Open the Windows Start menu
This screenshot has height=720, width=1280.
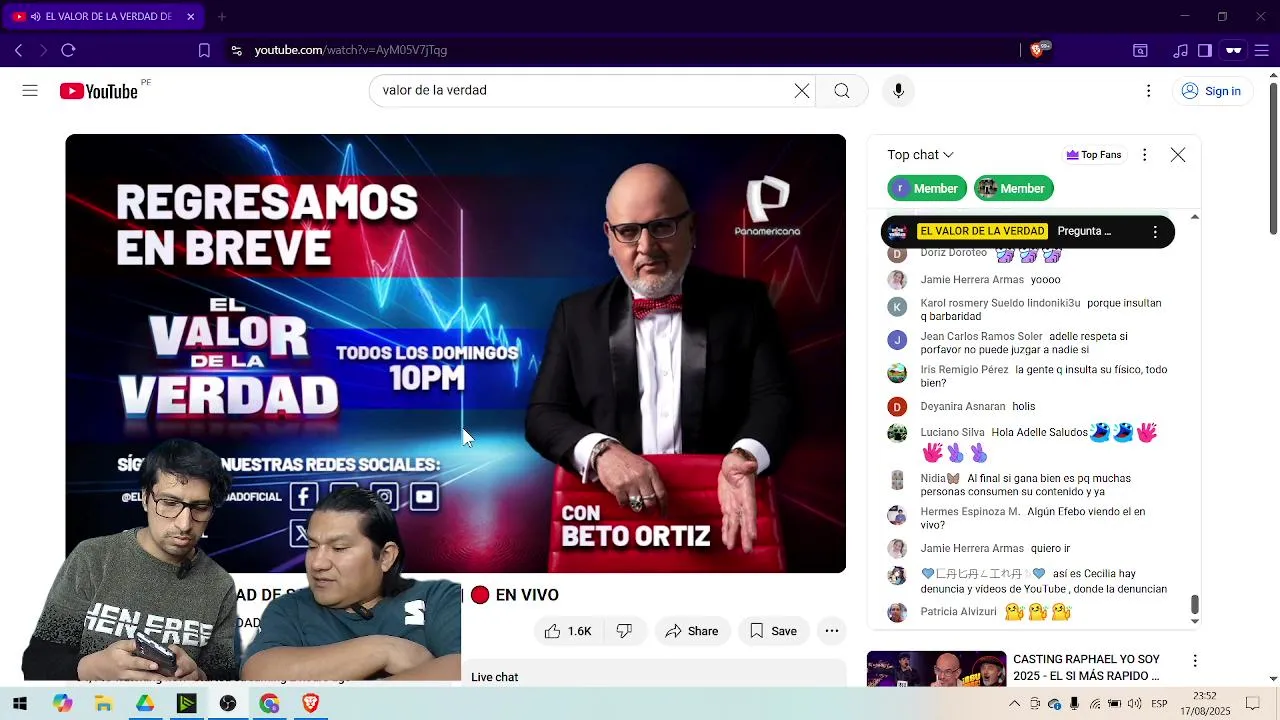(20, 704)
